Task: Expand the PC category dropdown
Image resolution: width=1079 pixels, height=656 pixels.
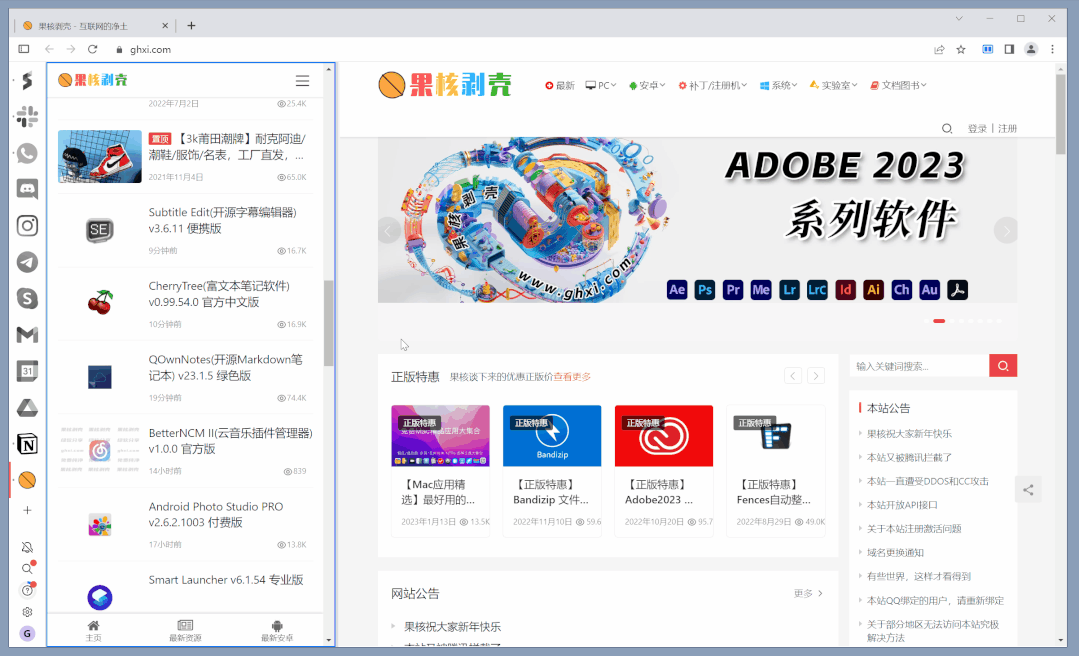Action: coord(600,85)
